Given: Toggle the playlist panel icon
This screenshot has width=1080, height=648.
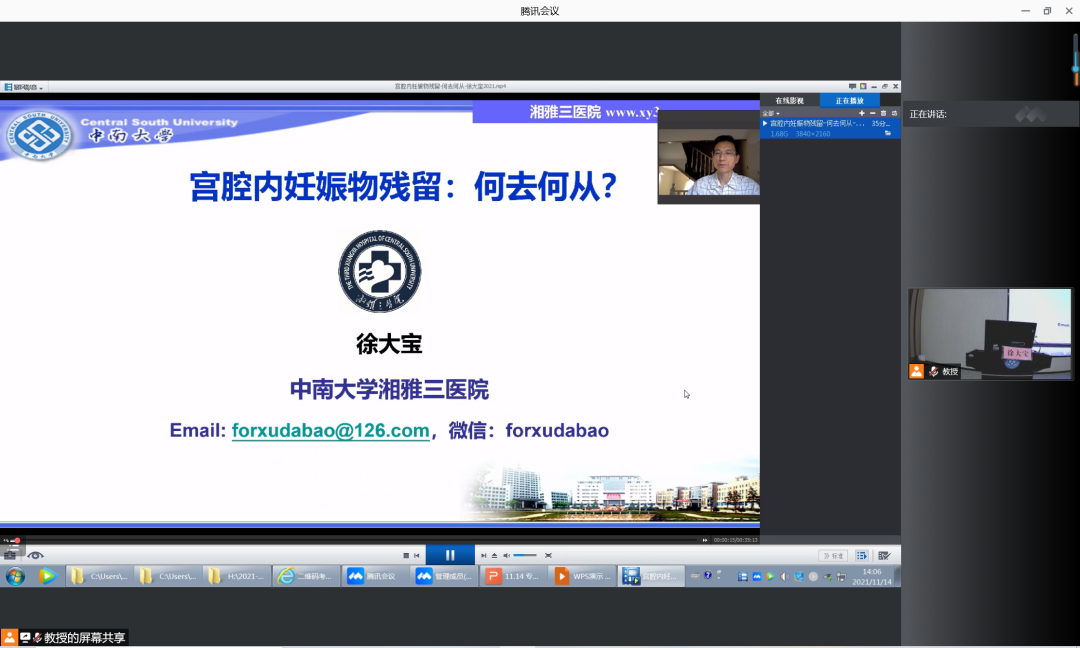Looking at the screenshot, I should click(x=862, y=556).
